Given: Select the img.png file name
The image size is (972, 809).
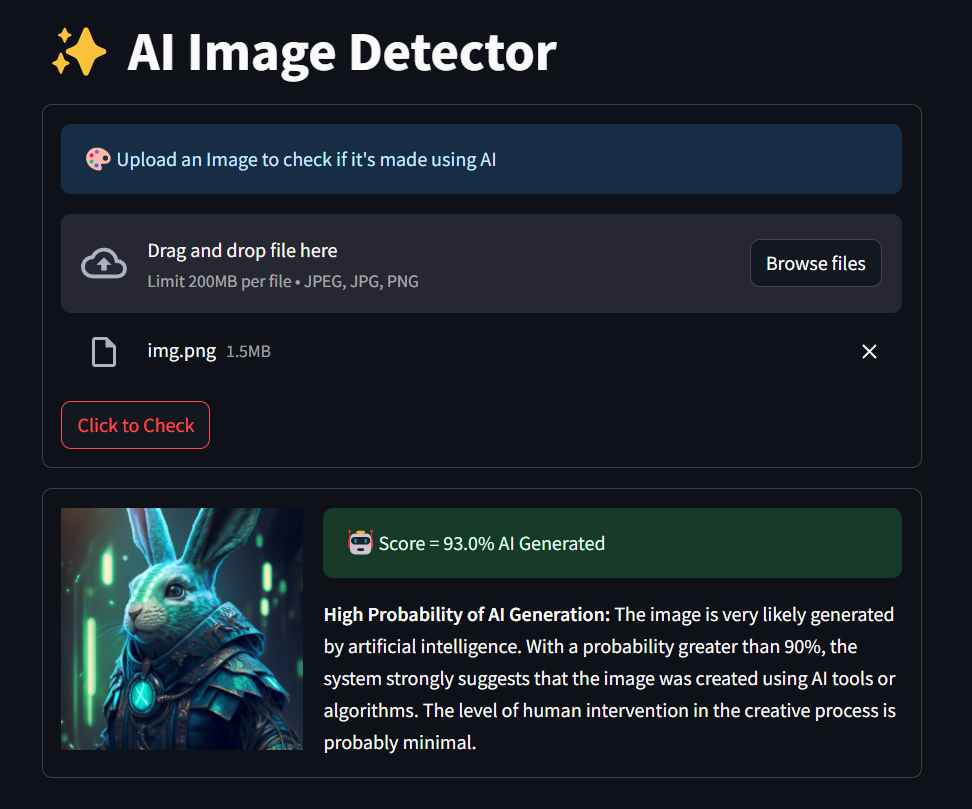Looking at the screenshot, I should tap(181, 351).
